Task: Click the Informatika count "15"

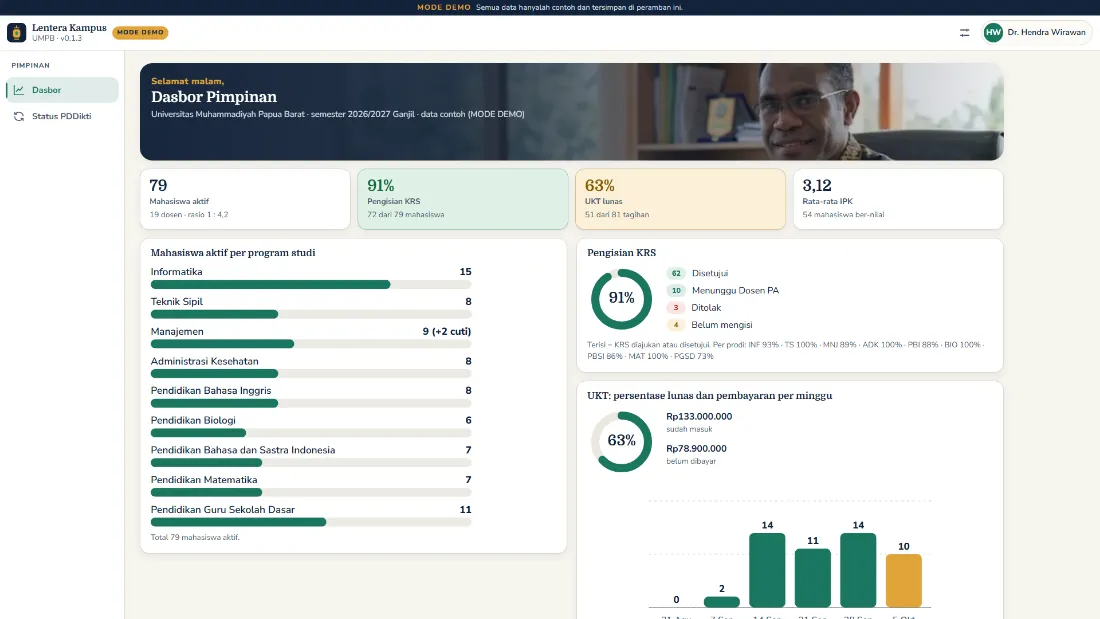Action: [465, 272]
